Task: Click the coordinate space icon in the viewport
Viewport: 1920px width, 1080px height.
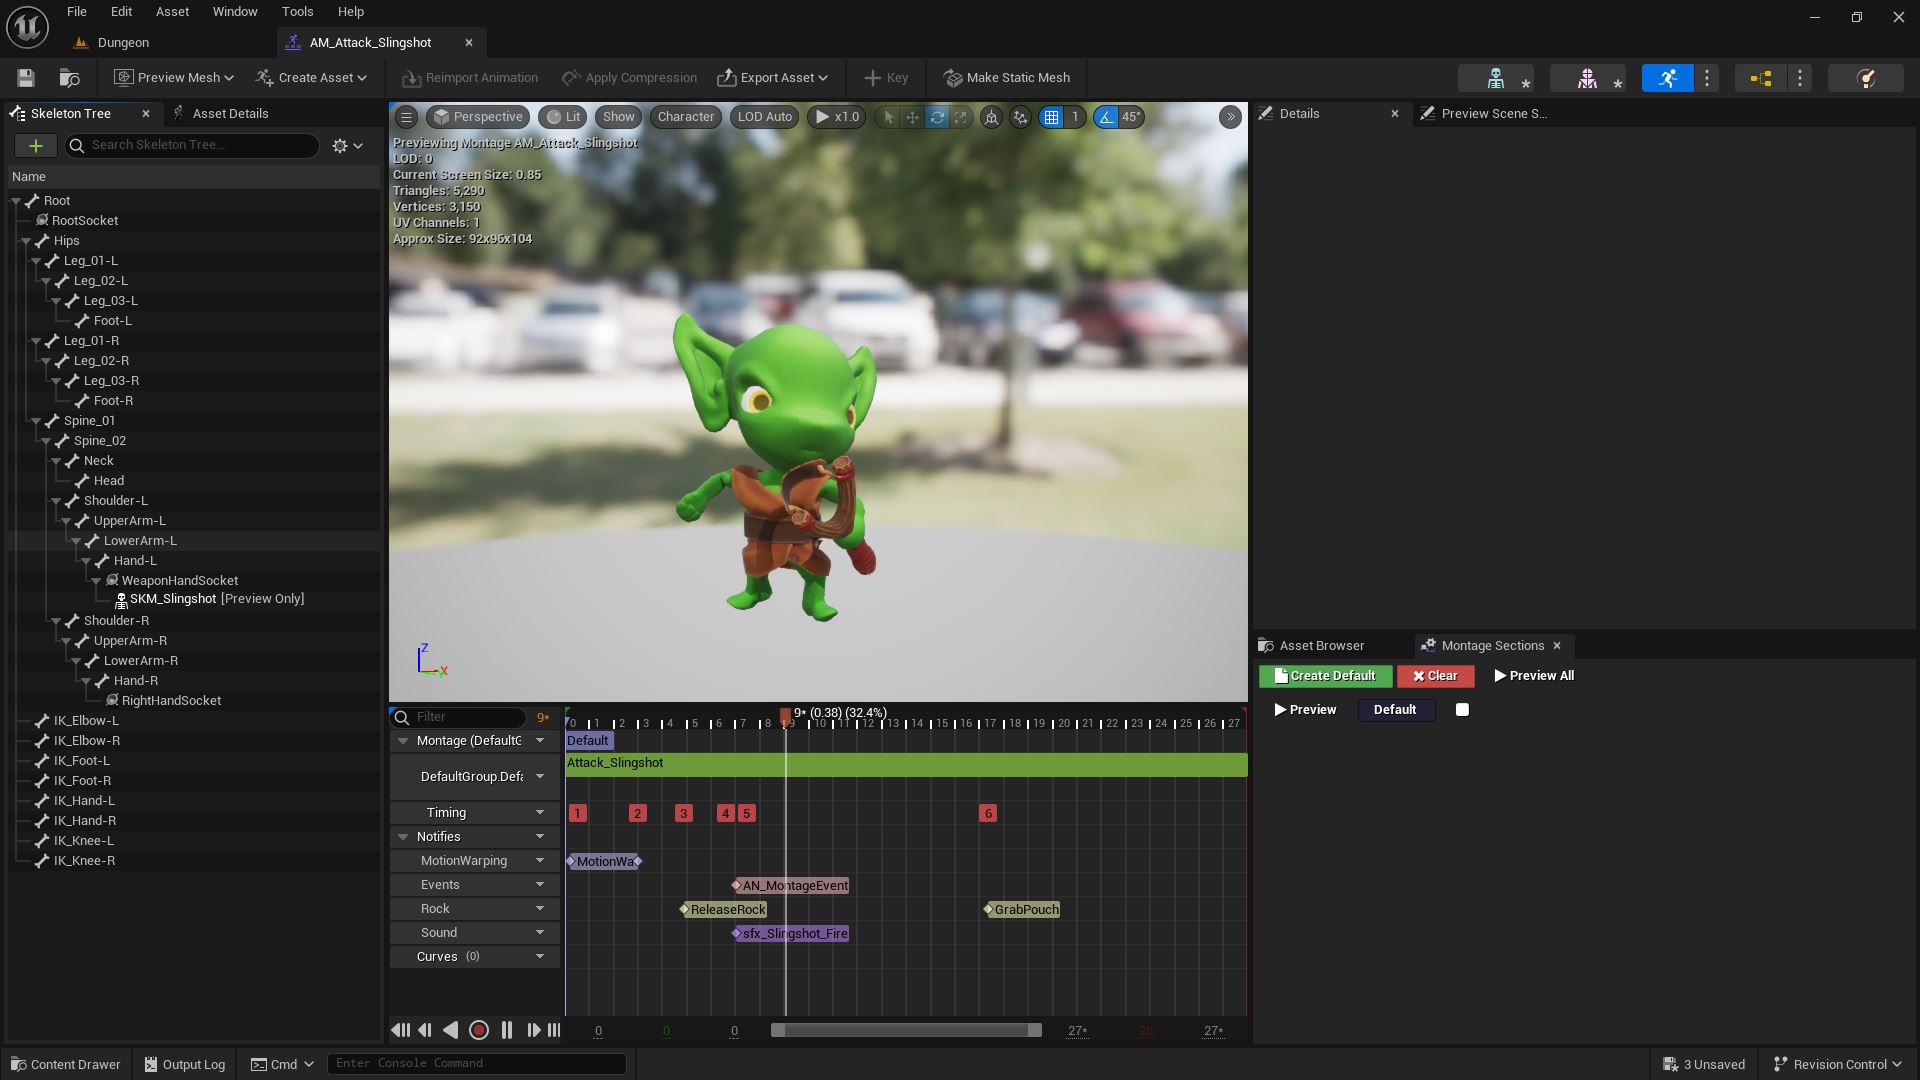Action: (x=991, y=117)
